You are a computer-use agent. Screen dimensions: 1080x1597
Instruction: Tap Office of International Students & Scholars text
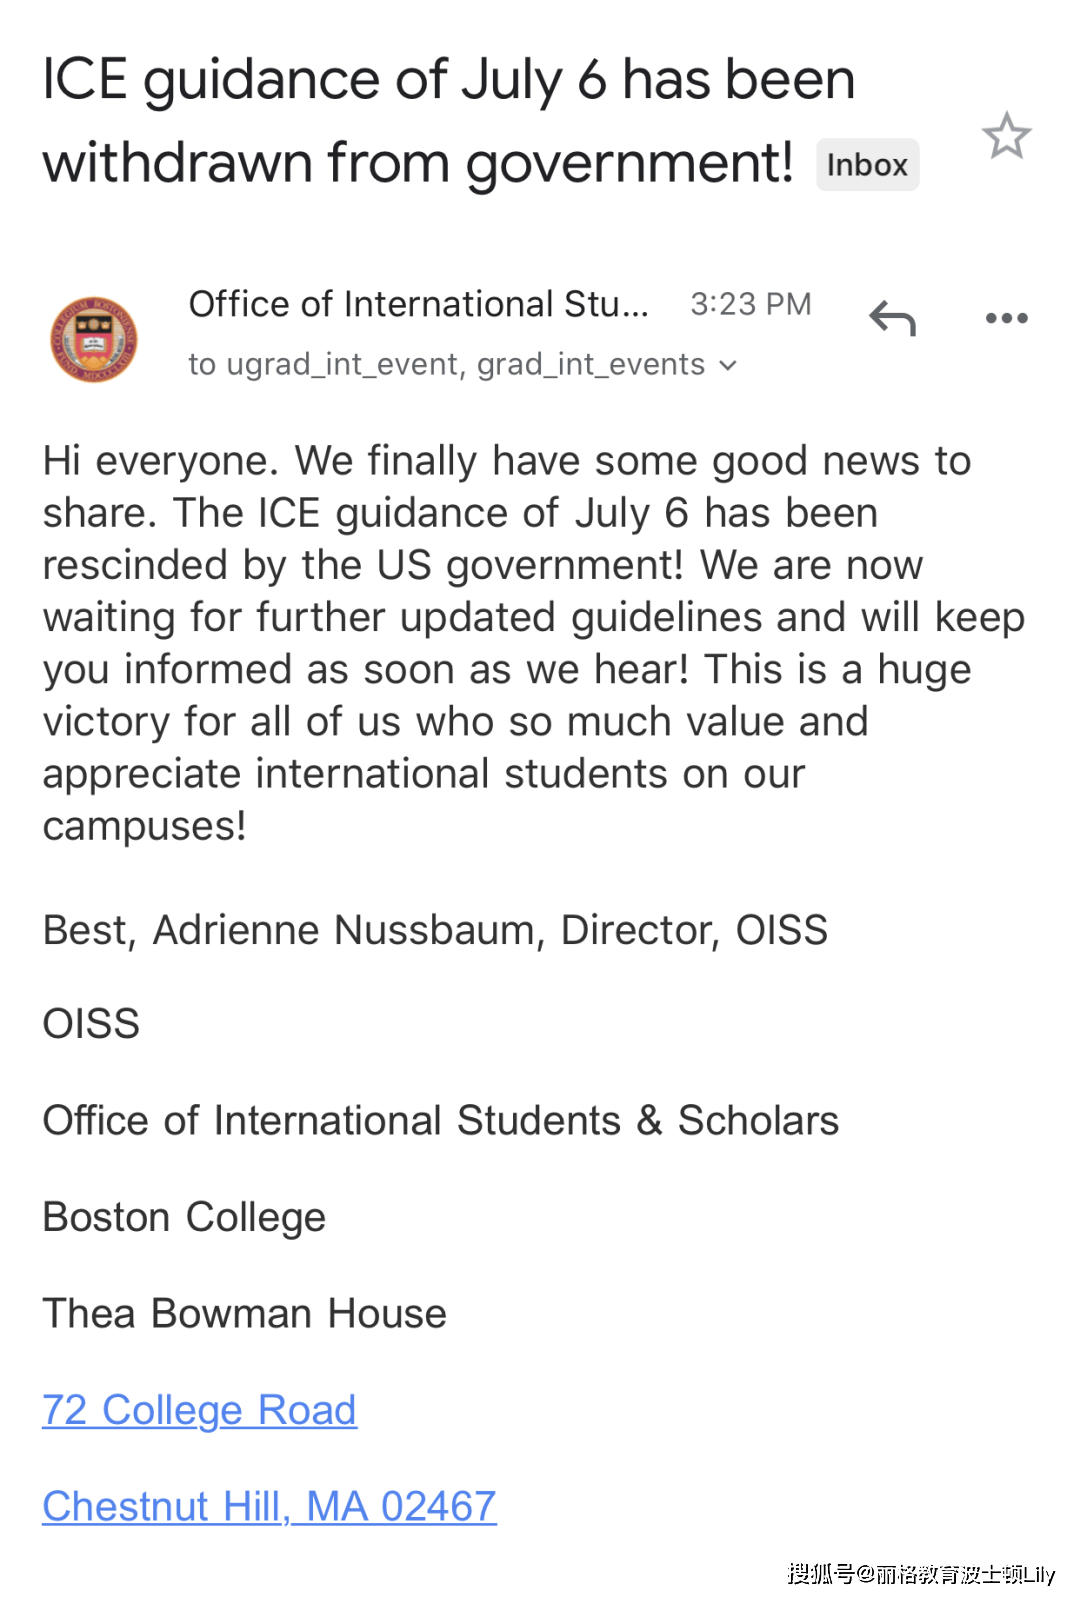[x=441, y=1120]
